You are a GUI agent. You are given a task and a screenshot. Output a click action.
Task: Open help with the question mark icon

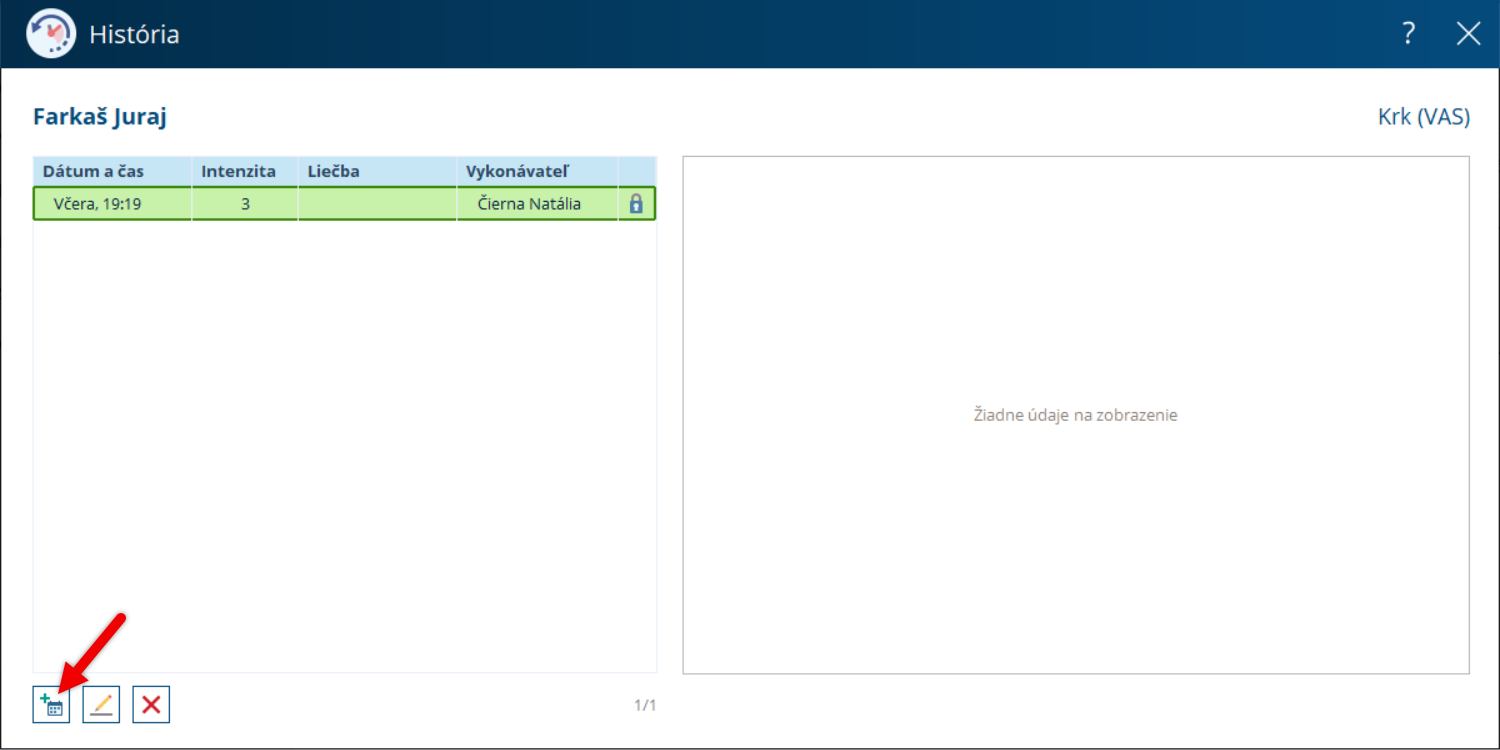click(1409, 34)
